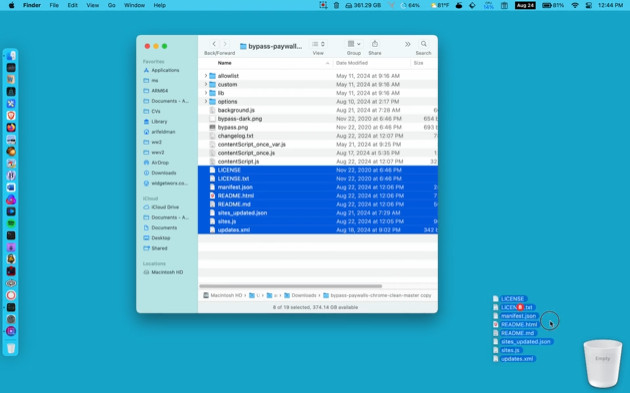630x393 pixels.
Task: Select changelog.txt in the file list
Action: click(x=317, y=136)
